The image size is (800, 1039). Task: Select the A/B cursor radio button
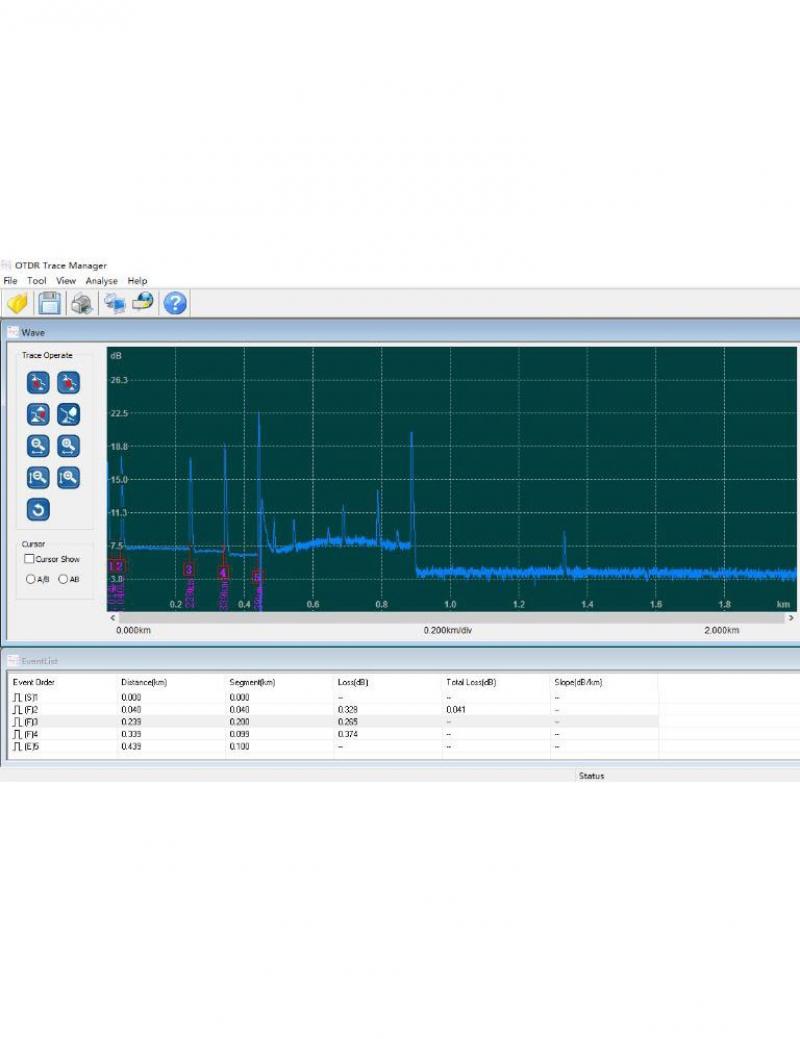point(30,579)
